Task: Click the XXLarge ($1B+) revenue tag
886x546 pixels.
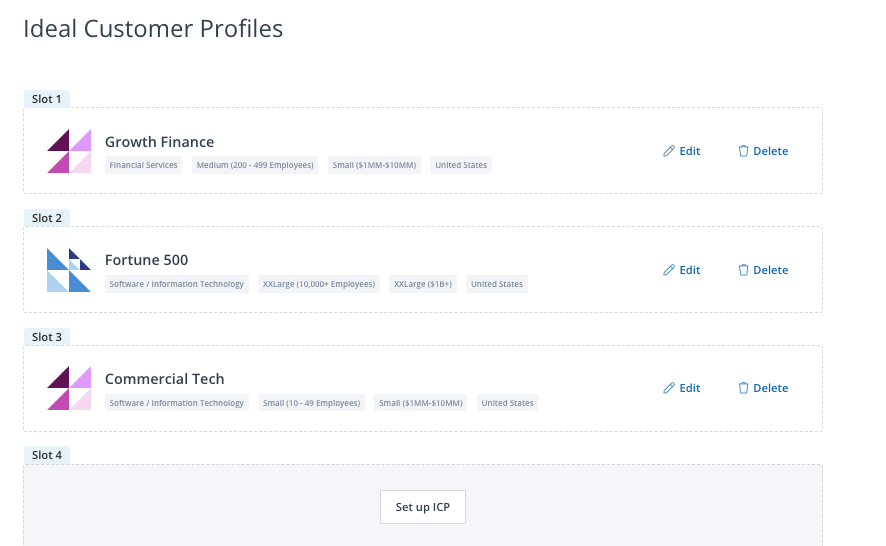Action: click(423, 284)
